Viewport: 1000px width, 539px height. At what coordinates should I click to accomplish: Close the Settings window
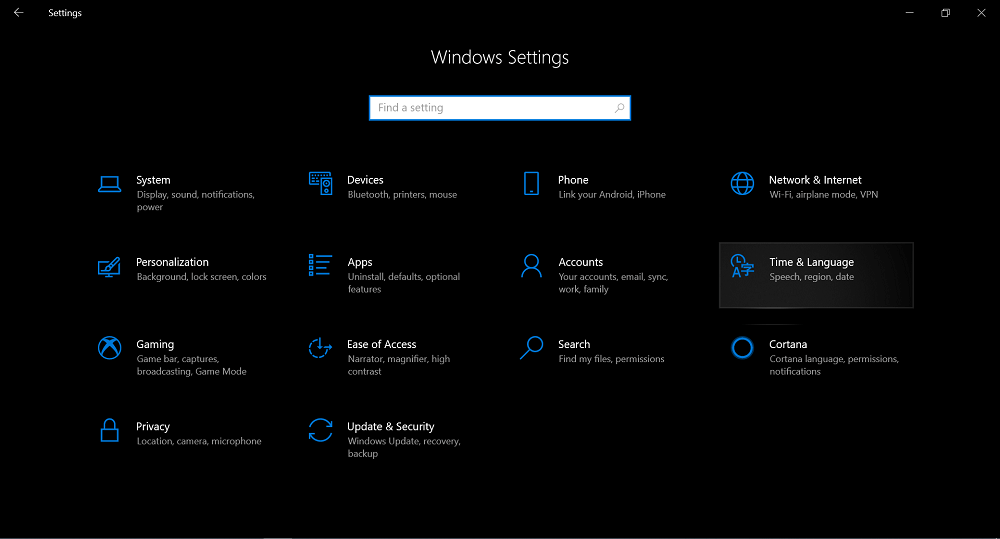(981, 13)
